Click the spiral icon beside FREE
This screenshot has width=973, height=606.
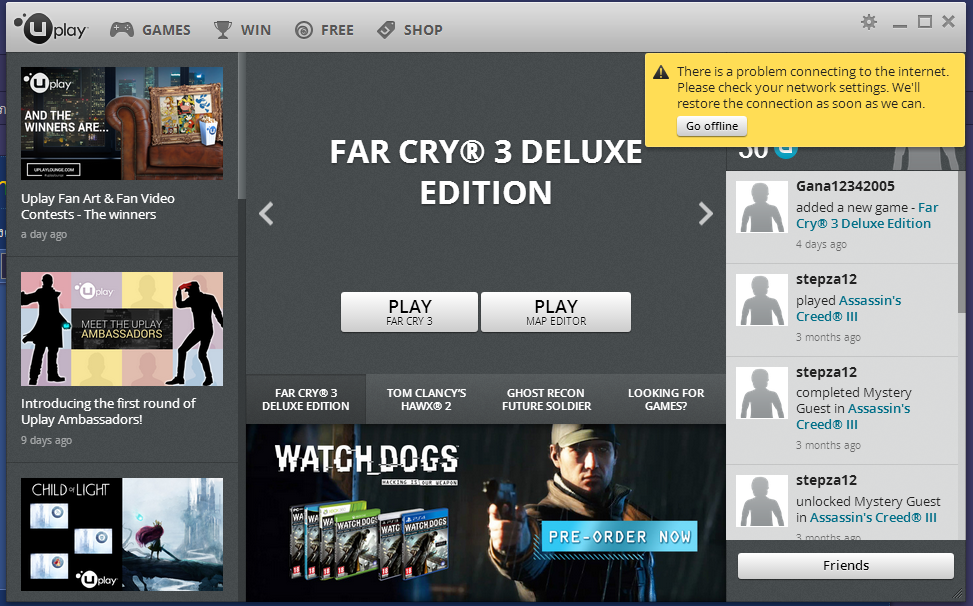pyautogui.click(x=303, y=30)
